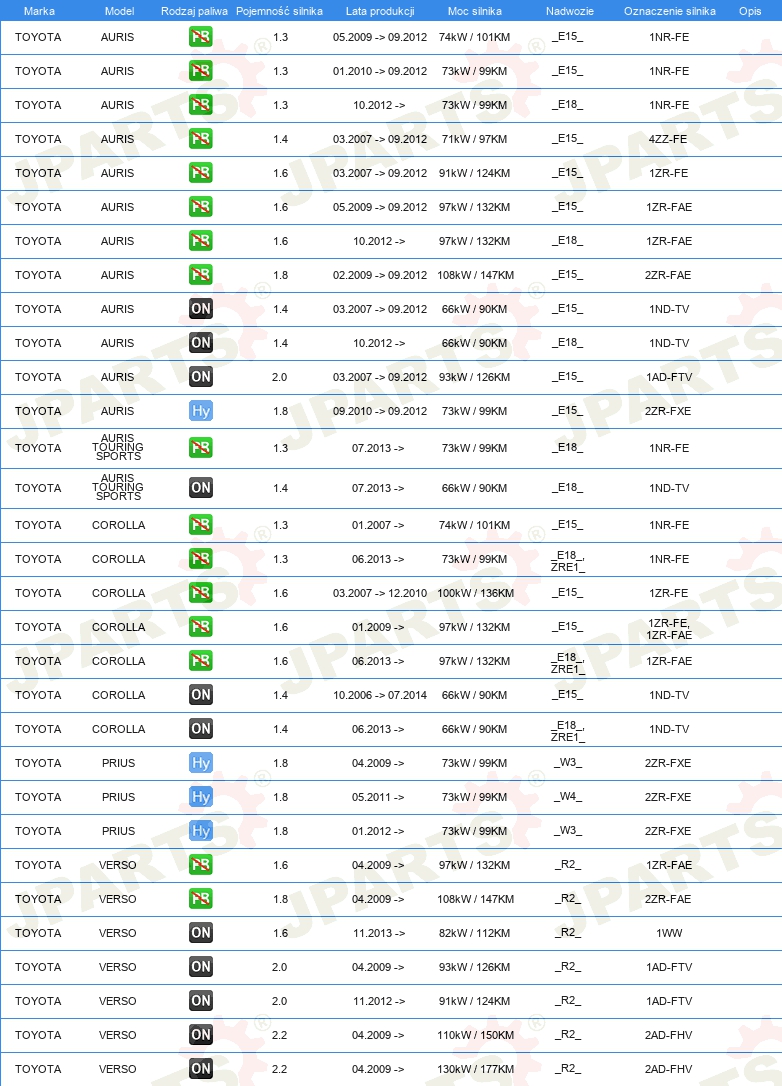
Task: Click the production years 02.2009 -> 09.2012
Action: (380, 275)
